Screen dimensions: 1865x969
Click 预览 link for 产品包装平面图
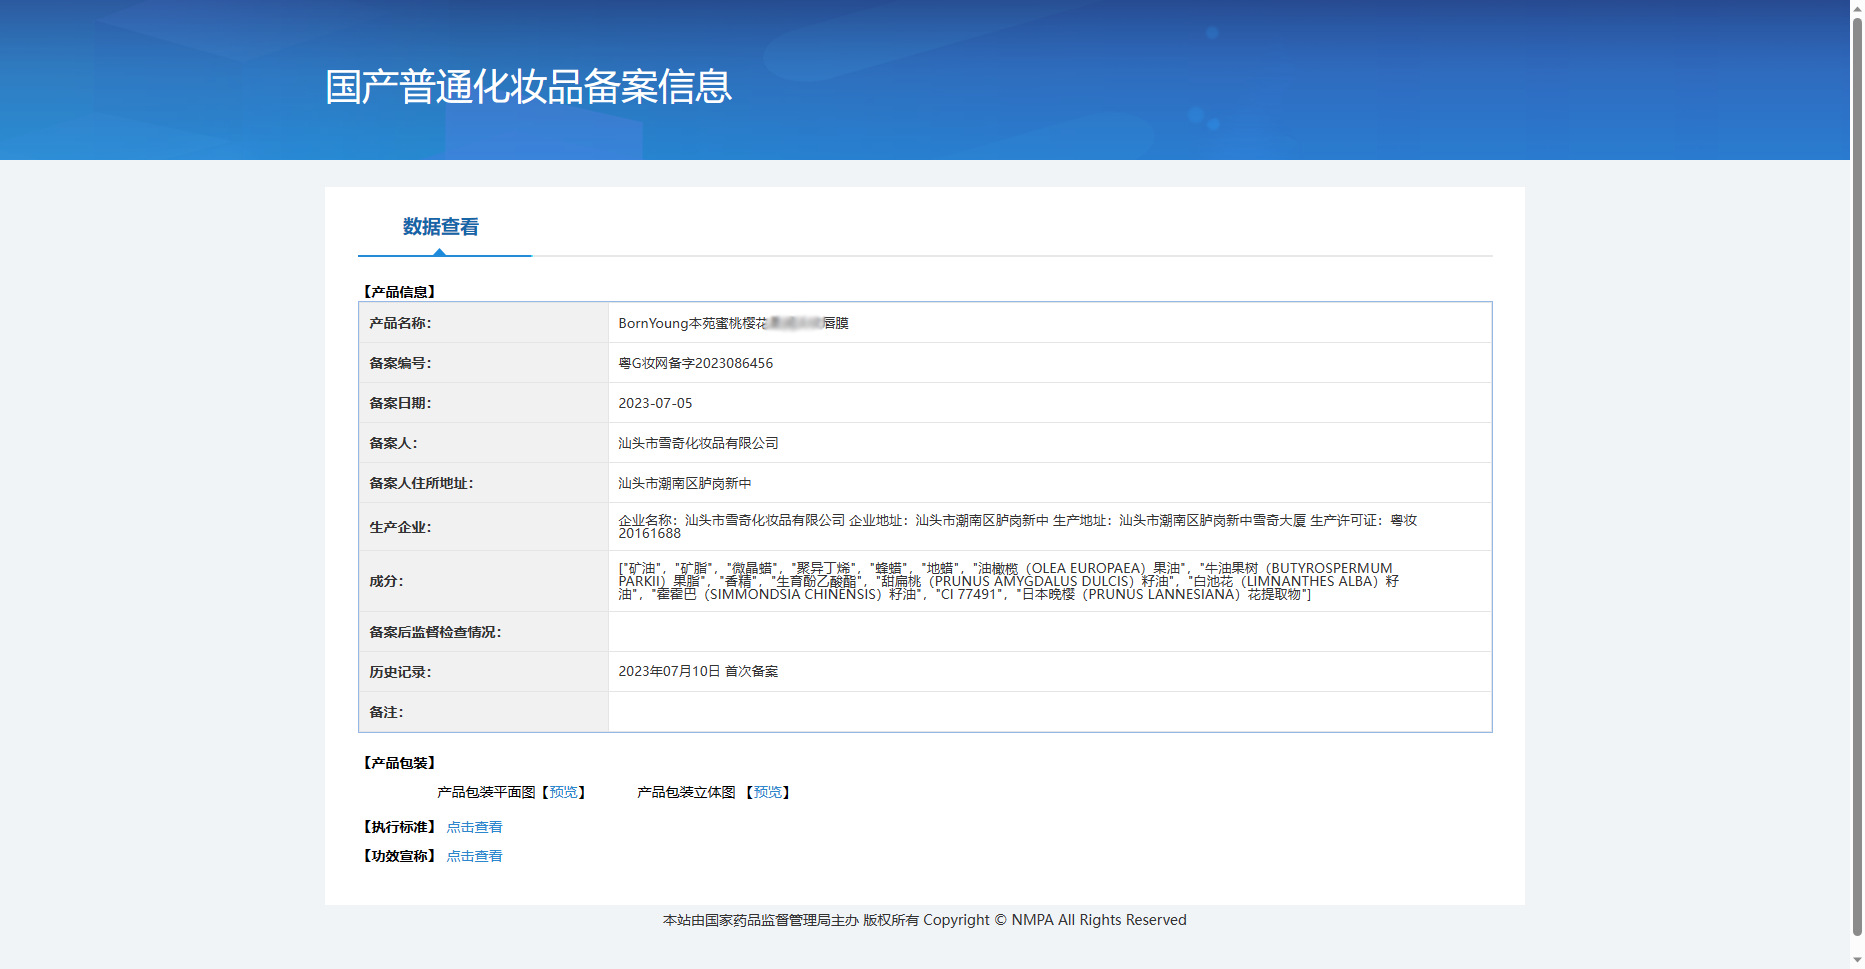[563, 792]
